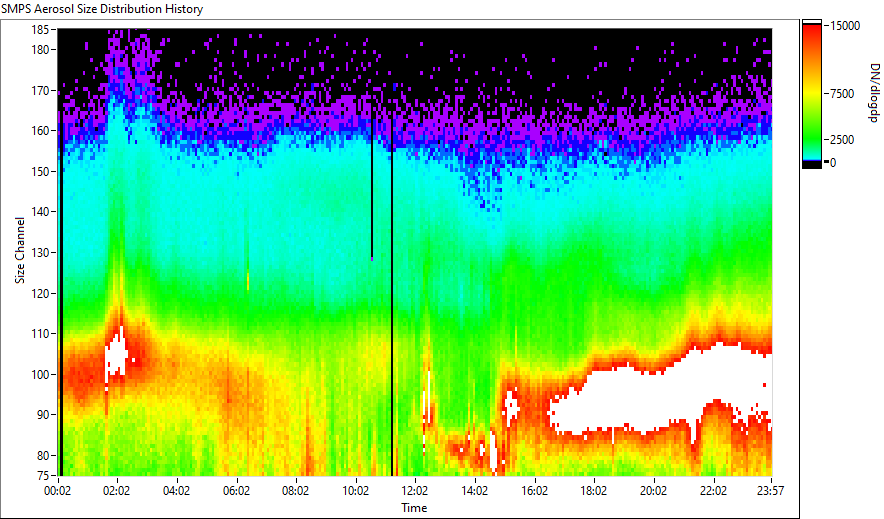Click the 00:02 time axis start label
This screenshot has width=884, height=519.
[58, 491]
